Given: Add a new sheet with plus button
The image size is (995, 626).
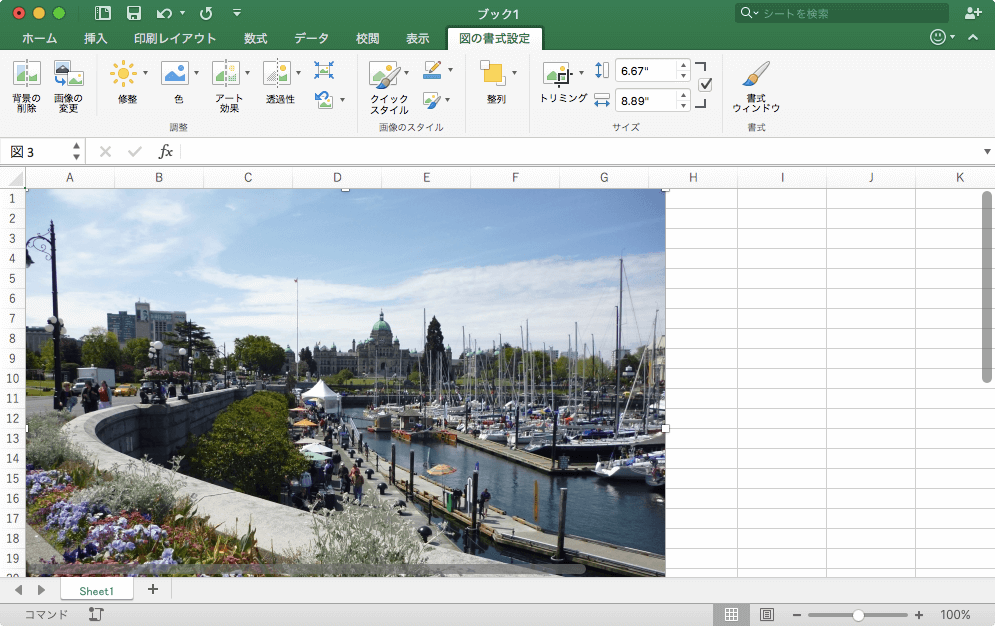Looking at the screenshot, I should click(x=153, y=589).
